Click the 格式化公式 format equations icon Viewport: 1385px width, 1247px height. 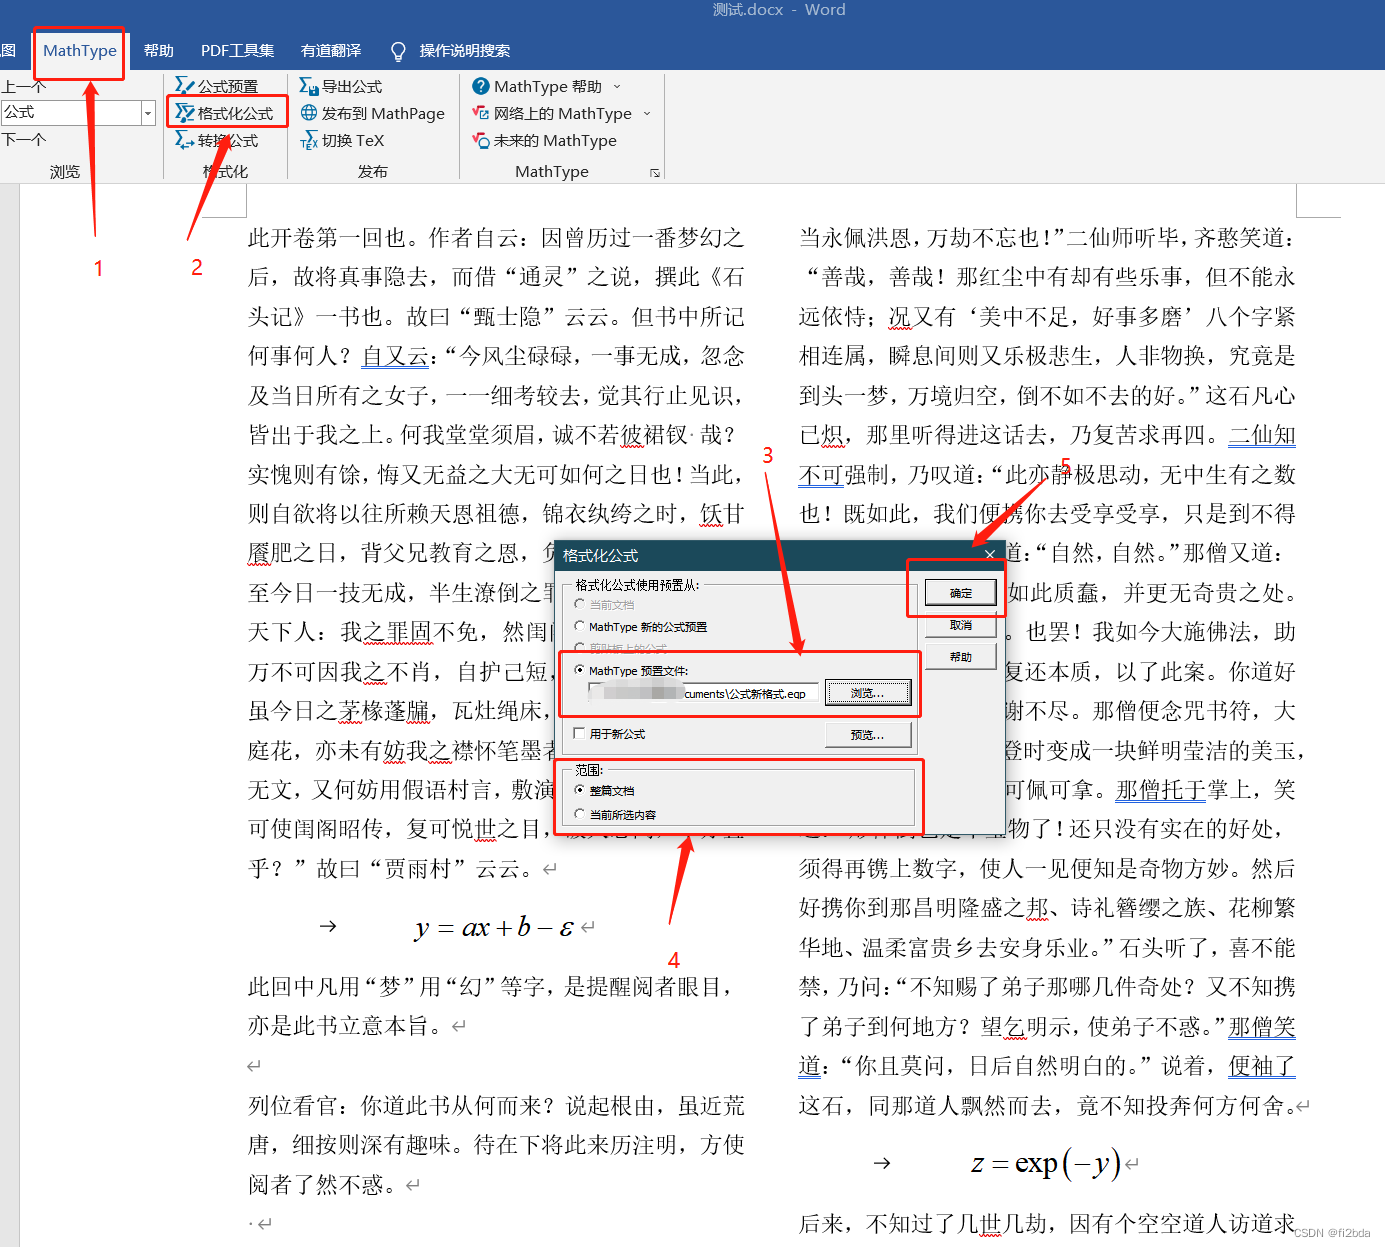[x=184, y=113]
